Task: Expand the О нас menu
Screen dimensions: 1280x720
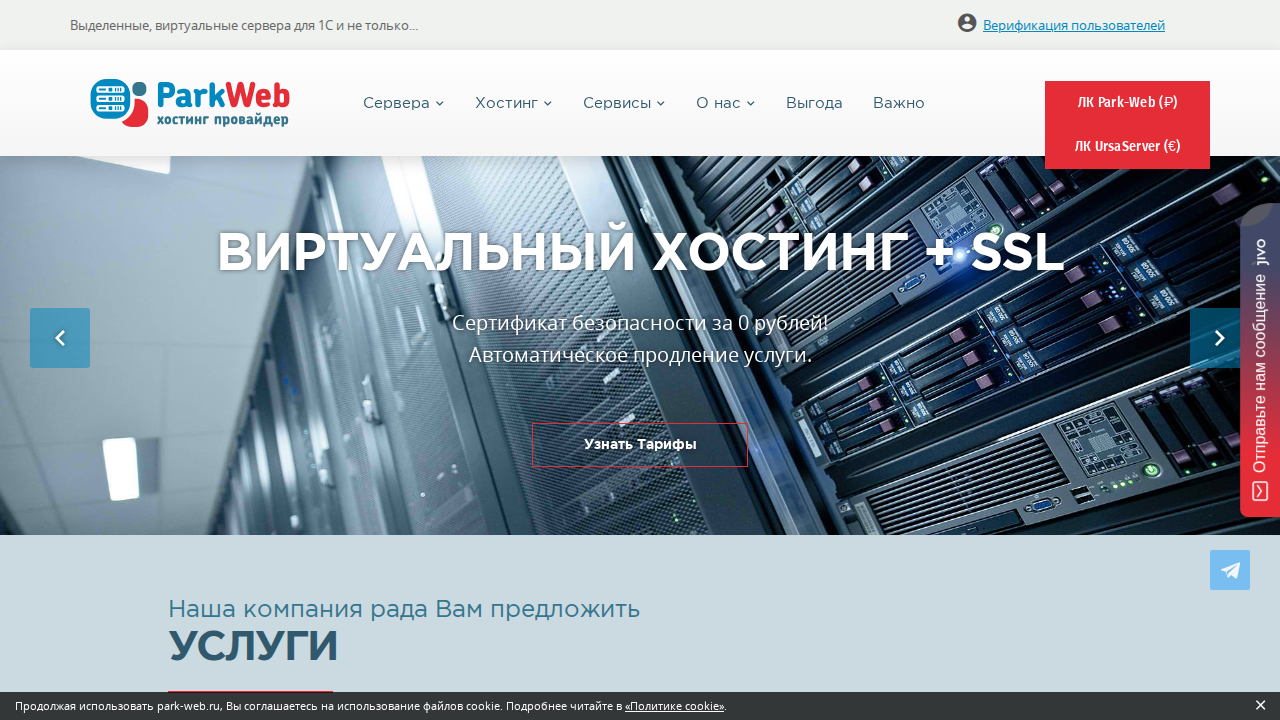Action: point(725,103)
